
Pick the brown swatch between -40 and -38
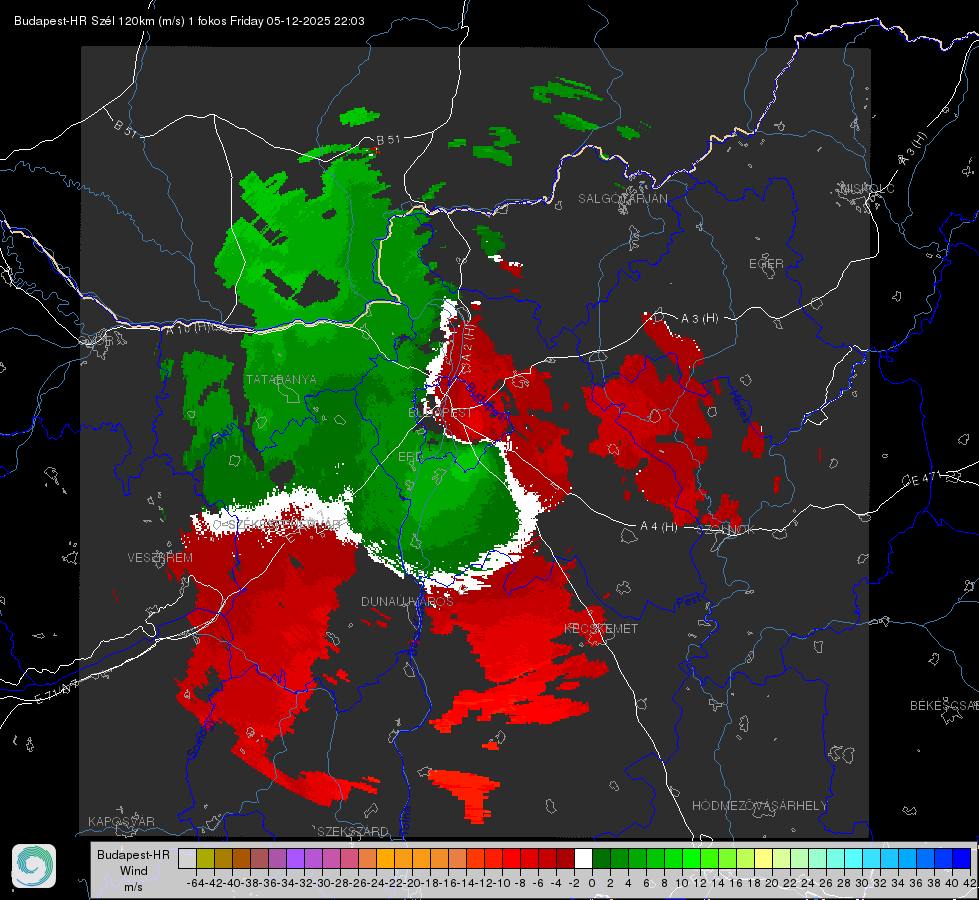pyautogui.click(x=241, y=858)
